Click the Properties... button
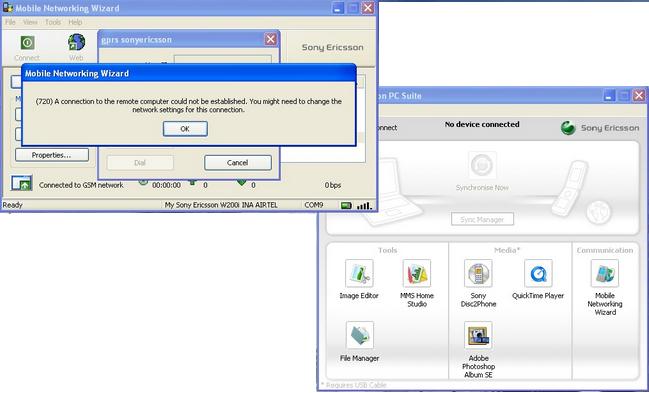The image size is (649, 393). point(52,155)
